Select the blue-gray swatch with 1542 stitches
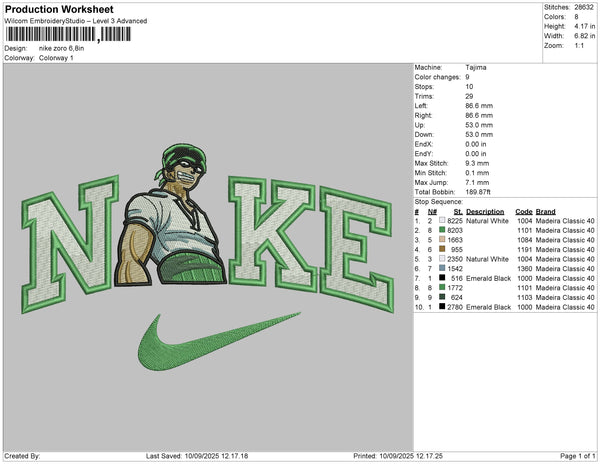600x464 pixels. pos(445,268)
